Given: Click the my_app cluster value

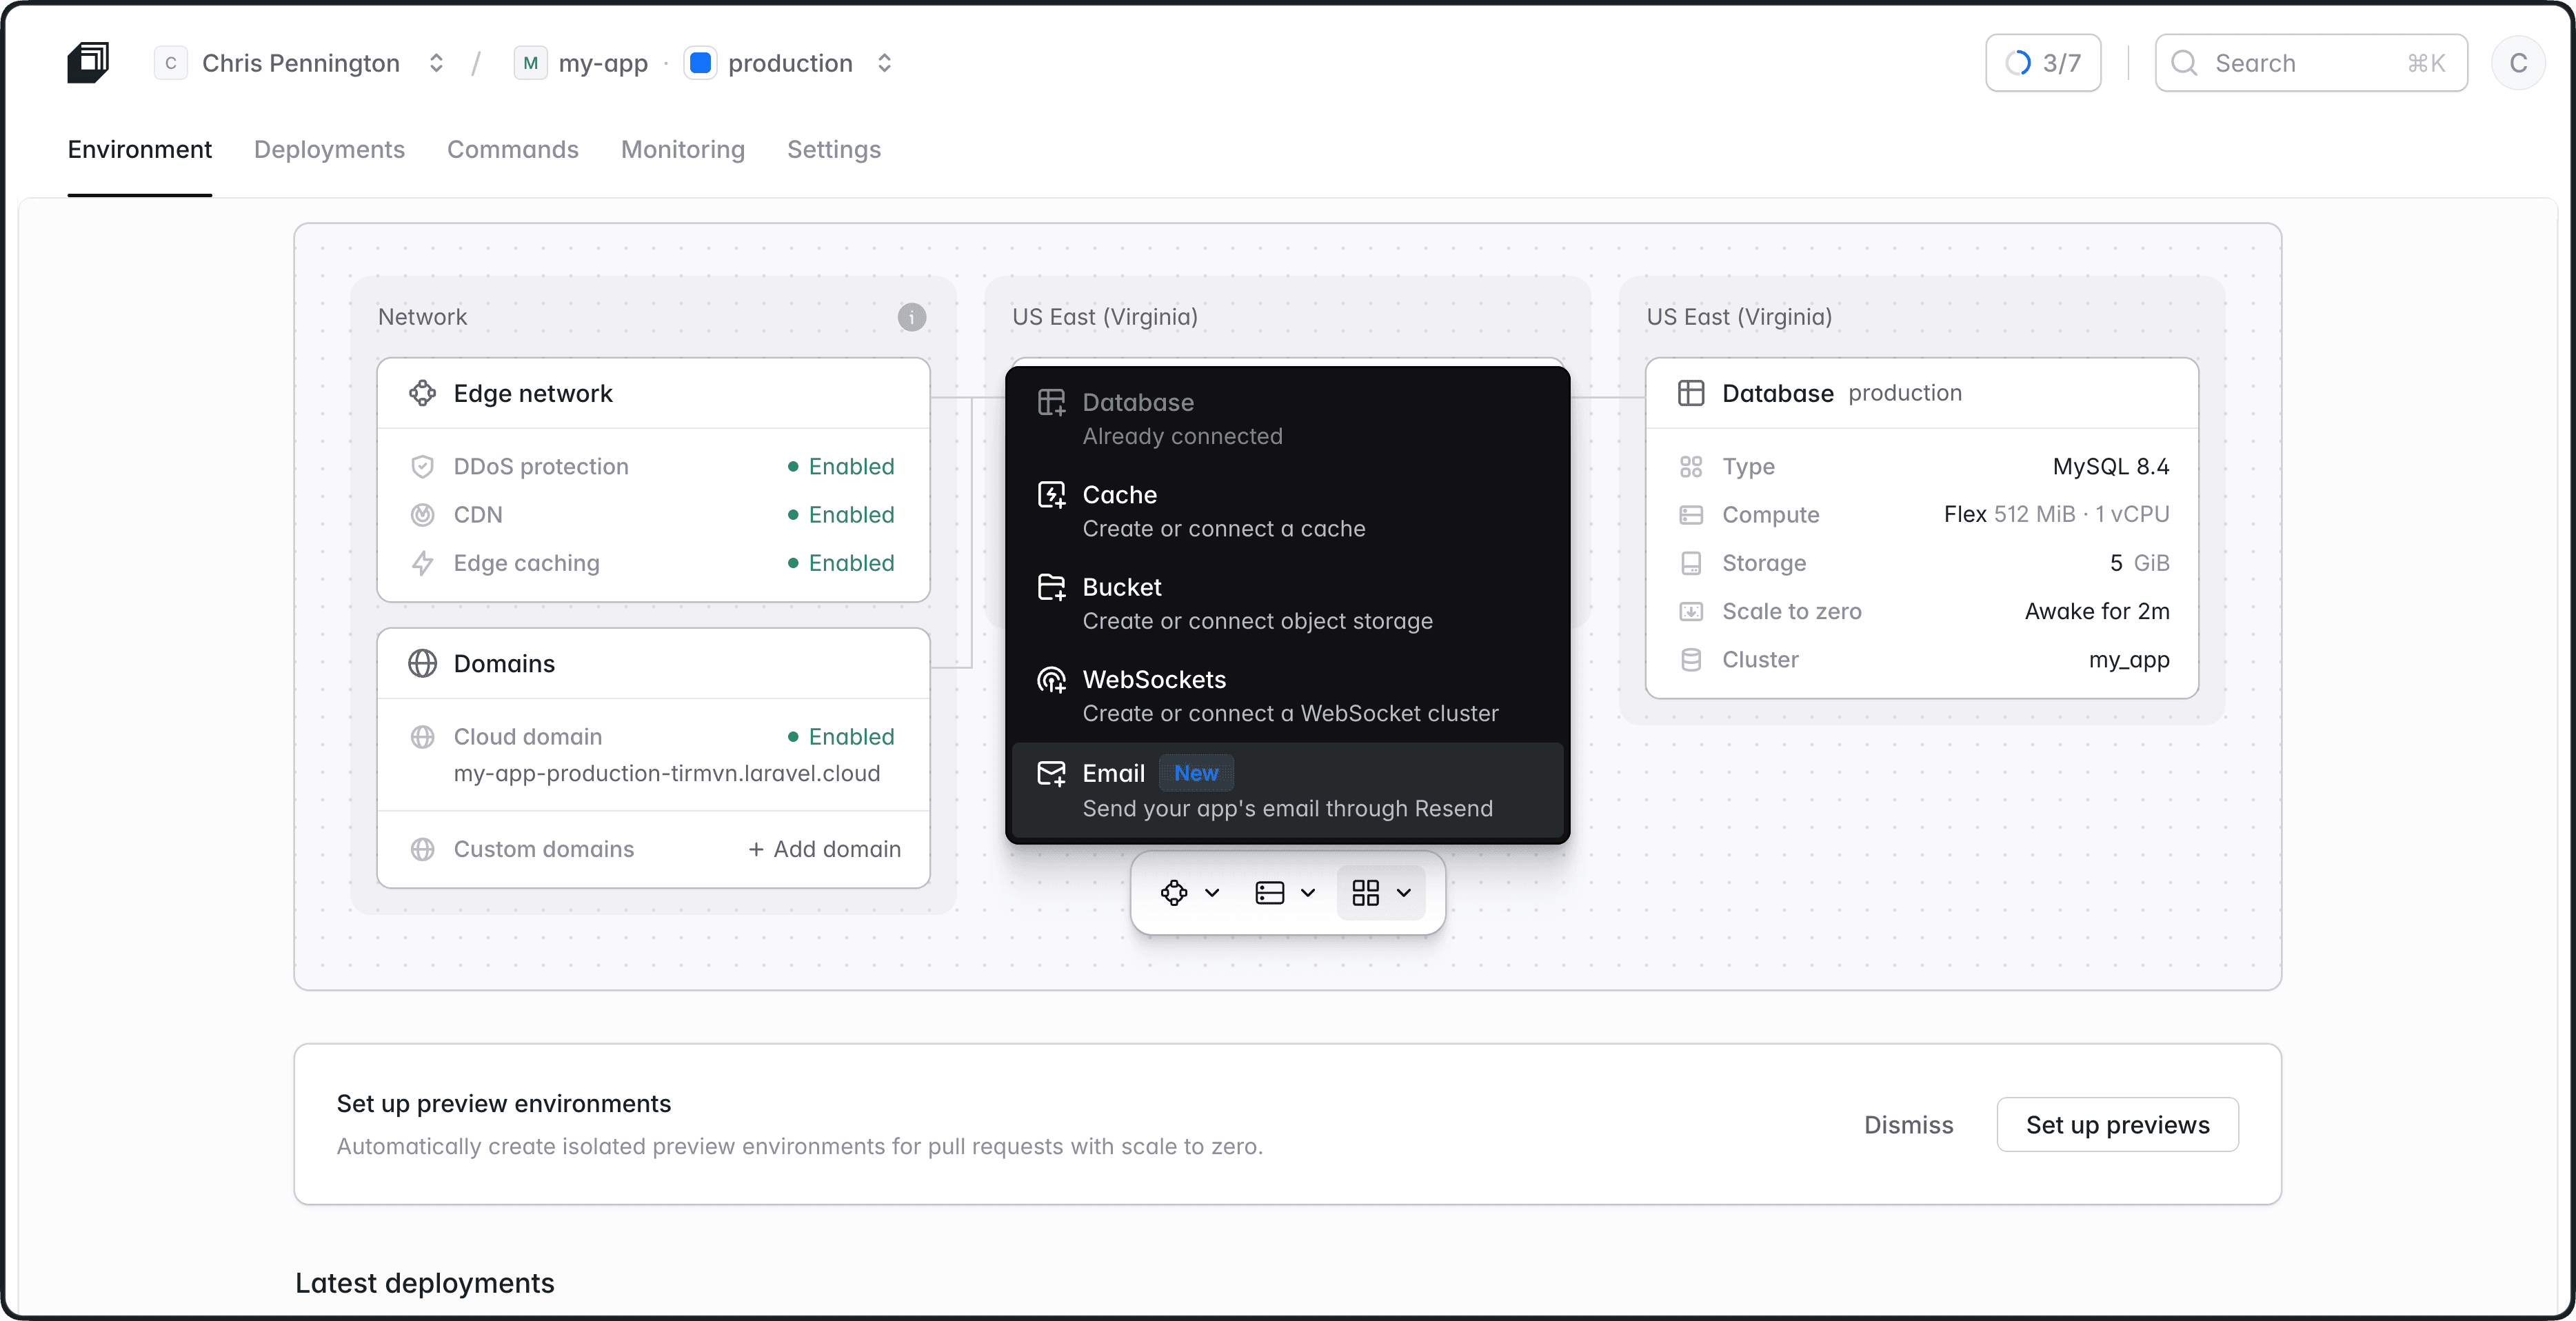Looking at the screenshot, I should 2129,660.
